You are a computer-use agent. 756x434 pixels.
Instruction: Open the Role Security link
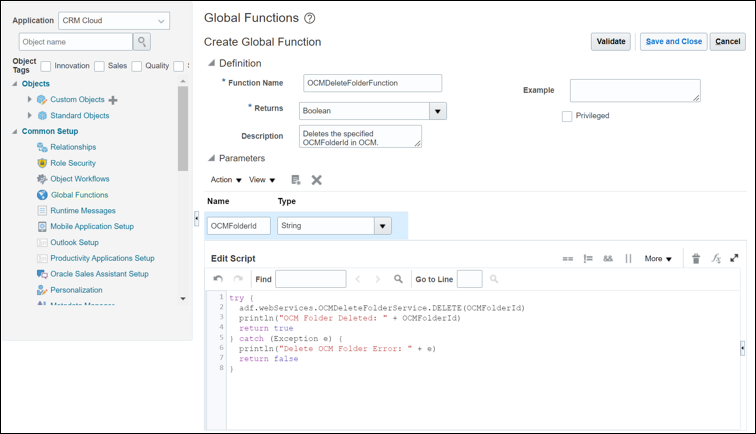[x=73, y=163]
